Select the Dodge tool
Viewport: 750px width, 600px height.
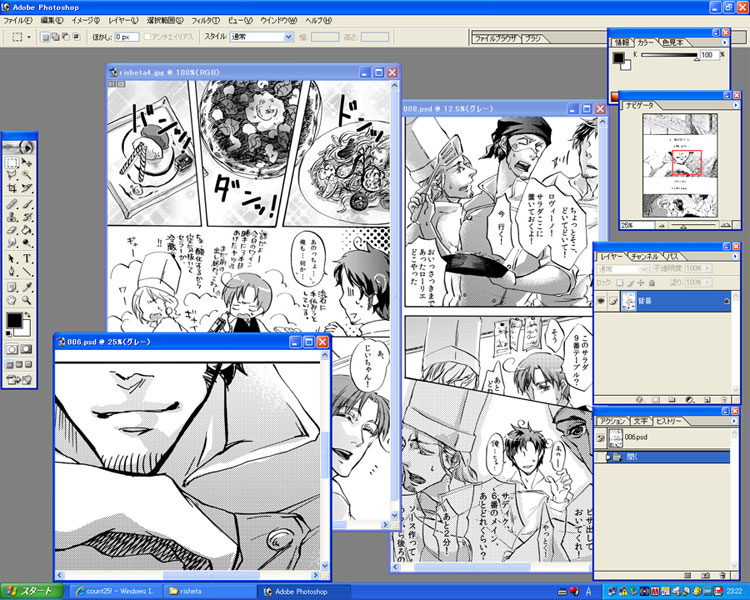pos(27,243)
